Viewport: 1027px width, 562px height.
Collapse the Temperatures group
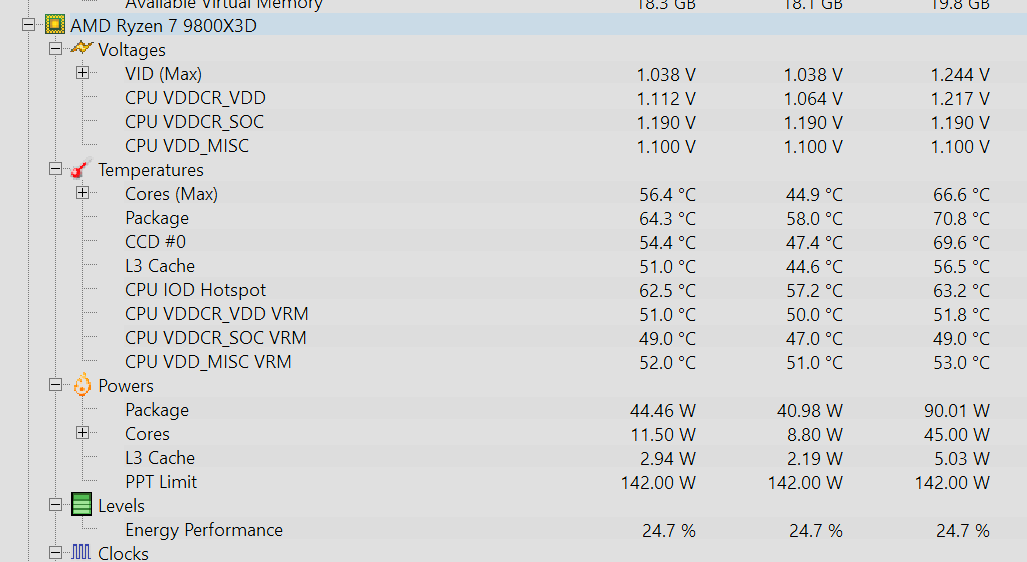pyautogui.click(x=55, y=169)
